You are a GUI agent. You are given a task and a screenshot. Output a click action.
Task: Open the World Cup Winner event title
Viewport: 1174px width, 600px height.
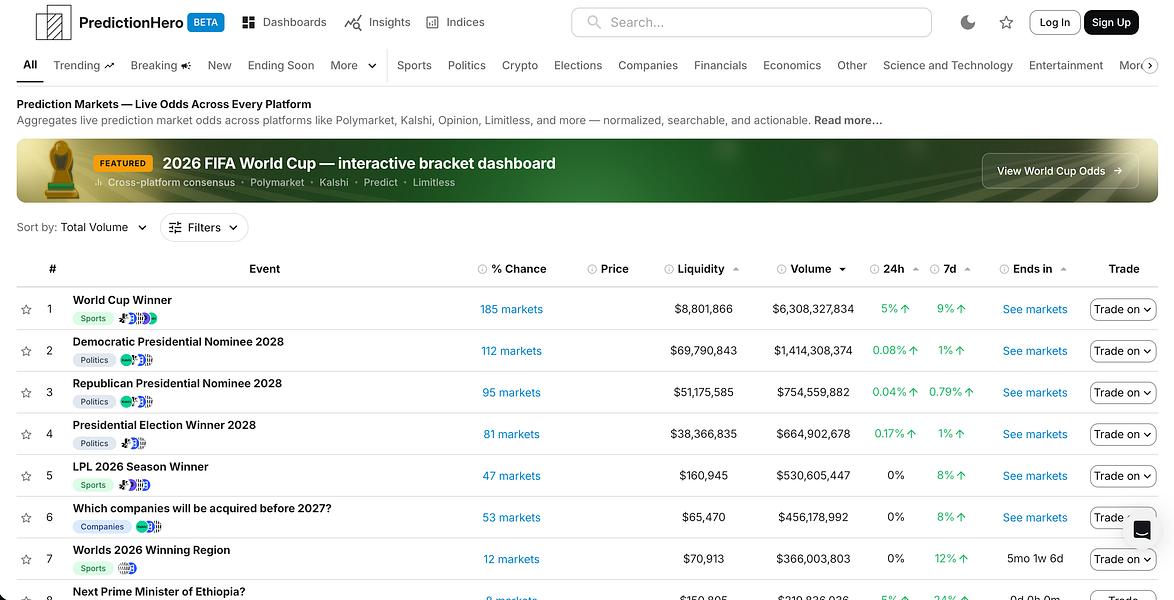click(x=122, y=300)
